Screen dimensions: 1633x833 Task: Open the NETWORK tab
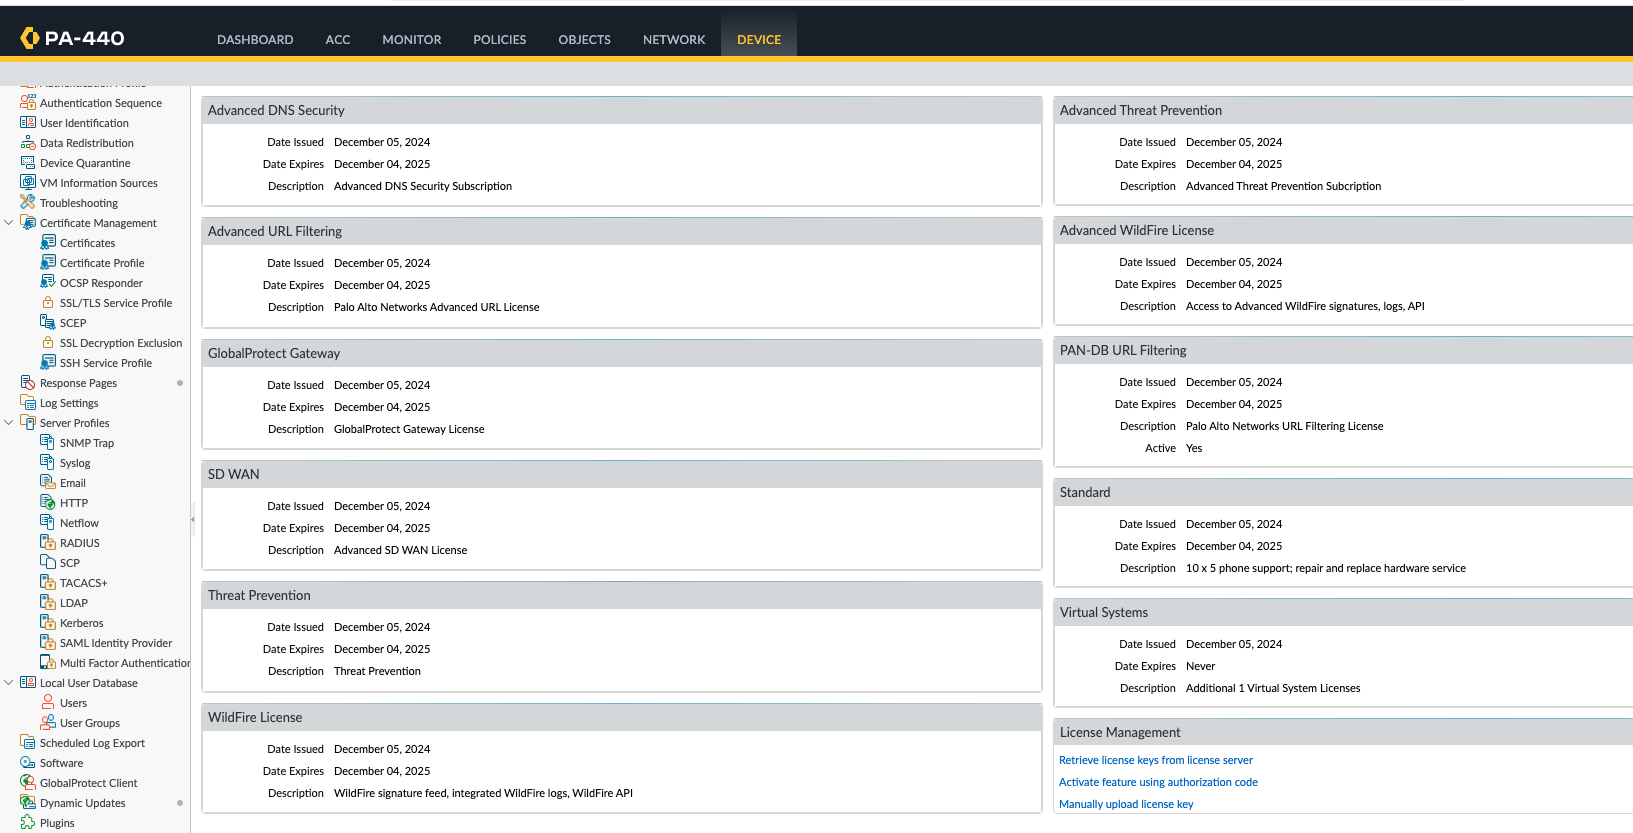coord(674,40)
